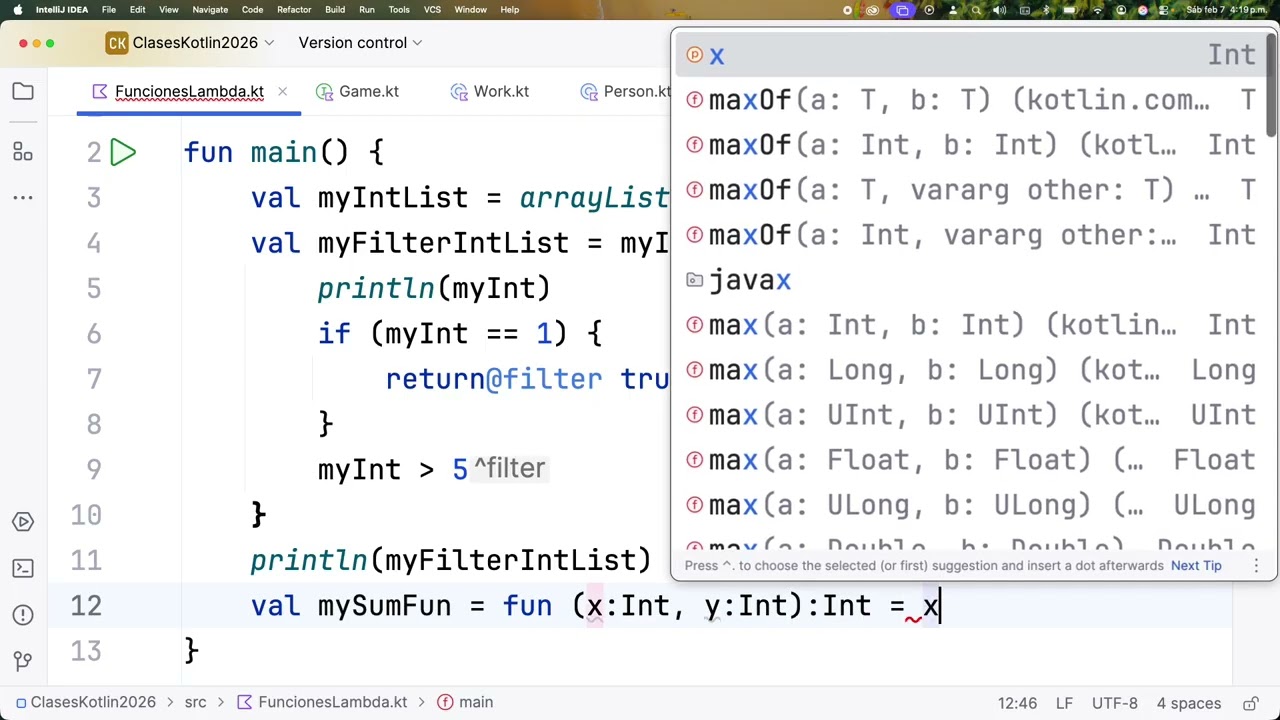
Task: Open the Navigate menu
Action: (x=210, y=10)
